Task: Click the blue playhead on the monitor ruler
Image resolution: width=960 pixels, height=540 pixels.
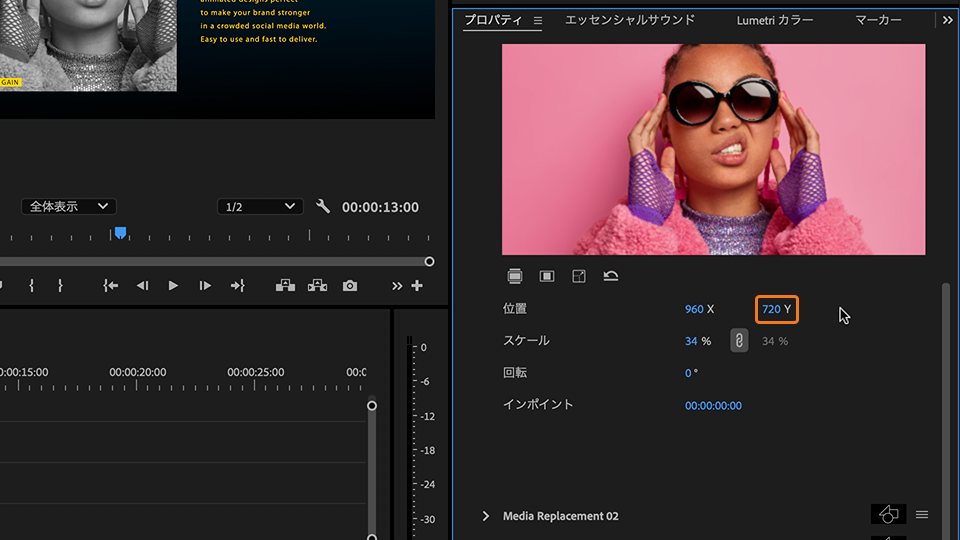Action: (120, 233)
